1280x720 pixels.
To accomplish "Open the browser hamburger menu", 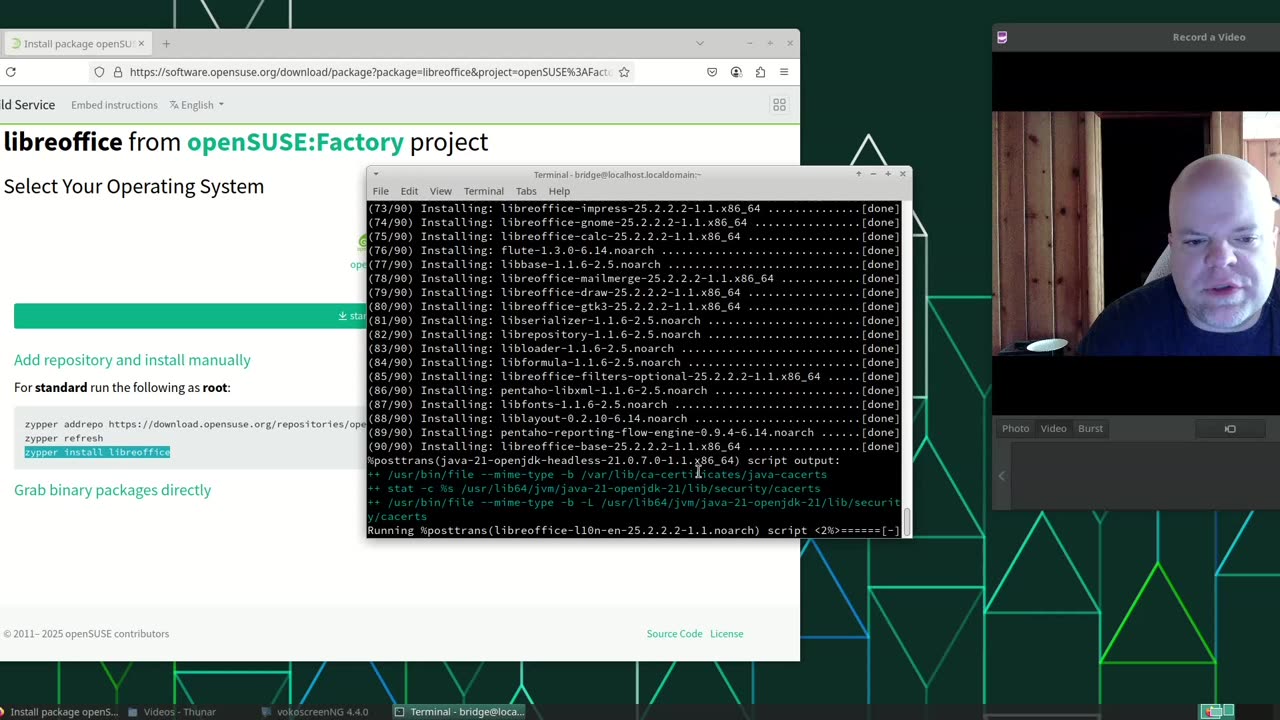I will 784,72.
